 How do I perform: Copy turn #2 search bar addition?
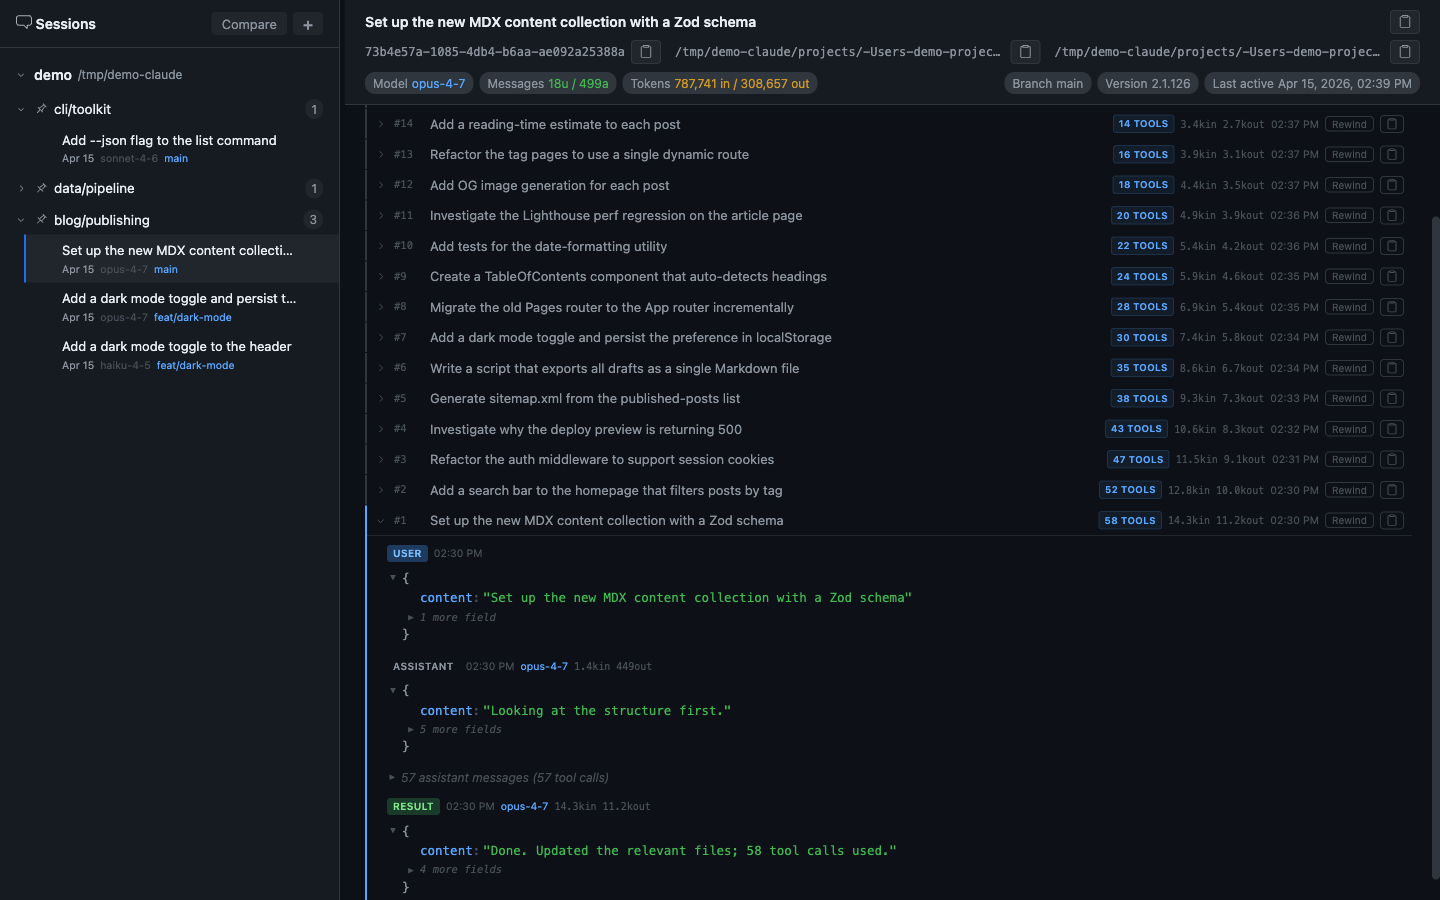(1392, 490)
